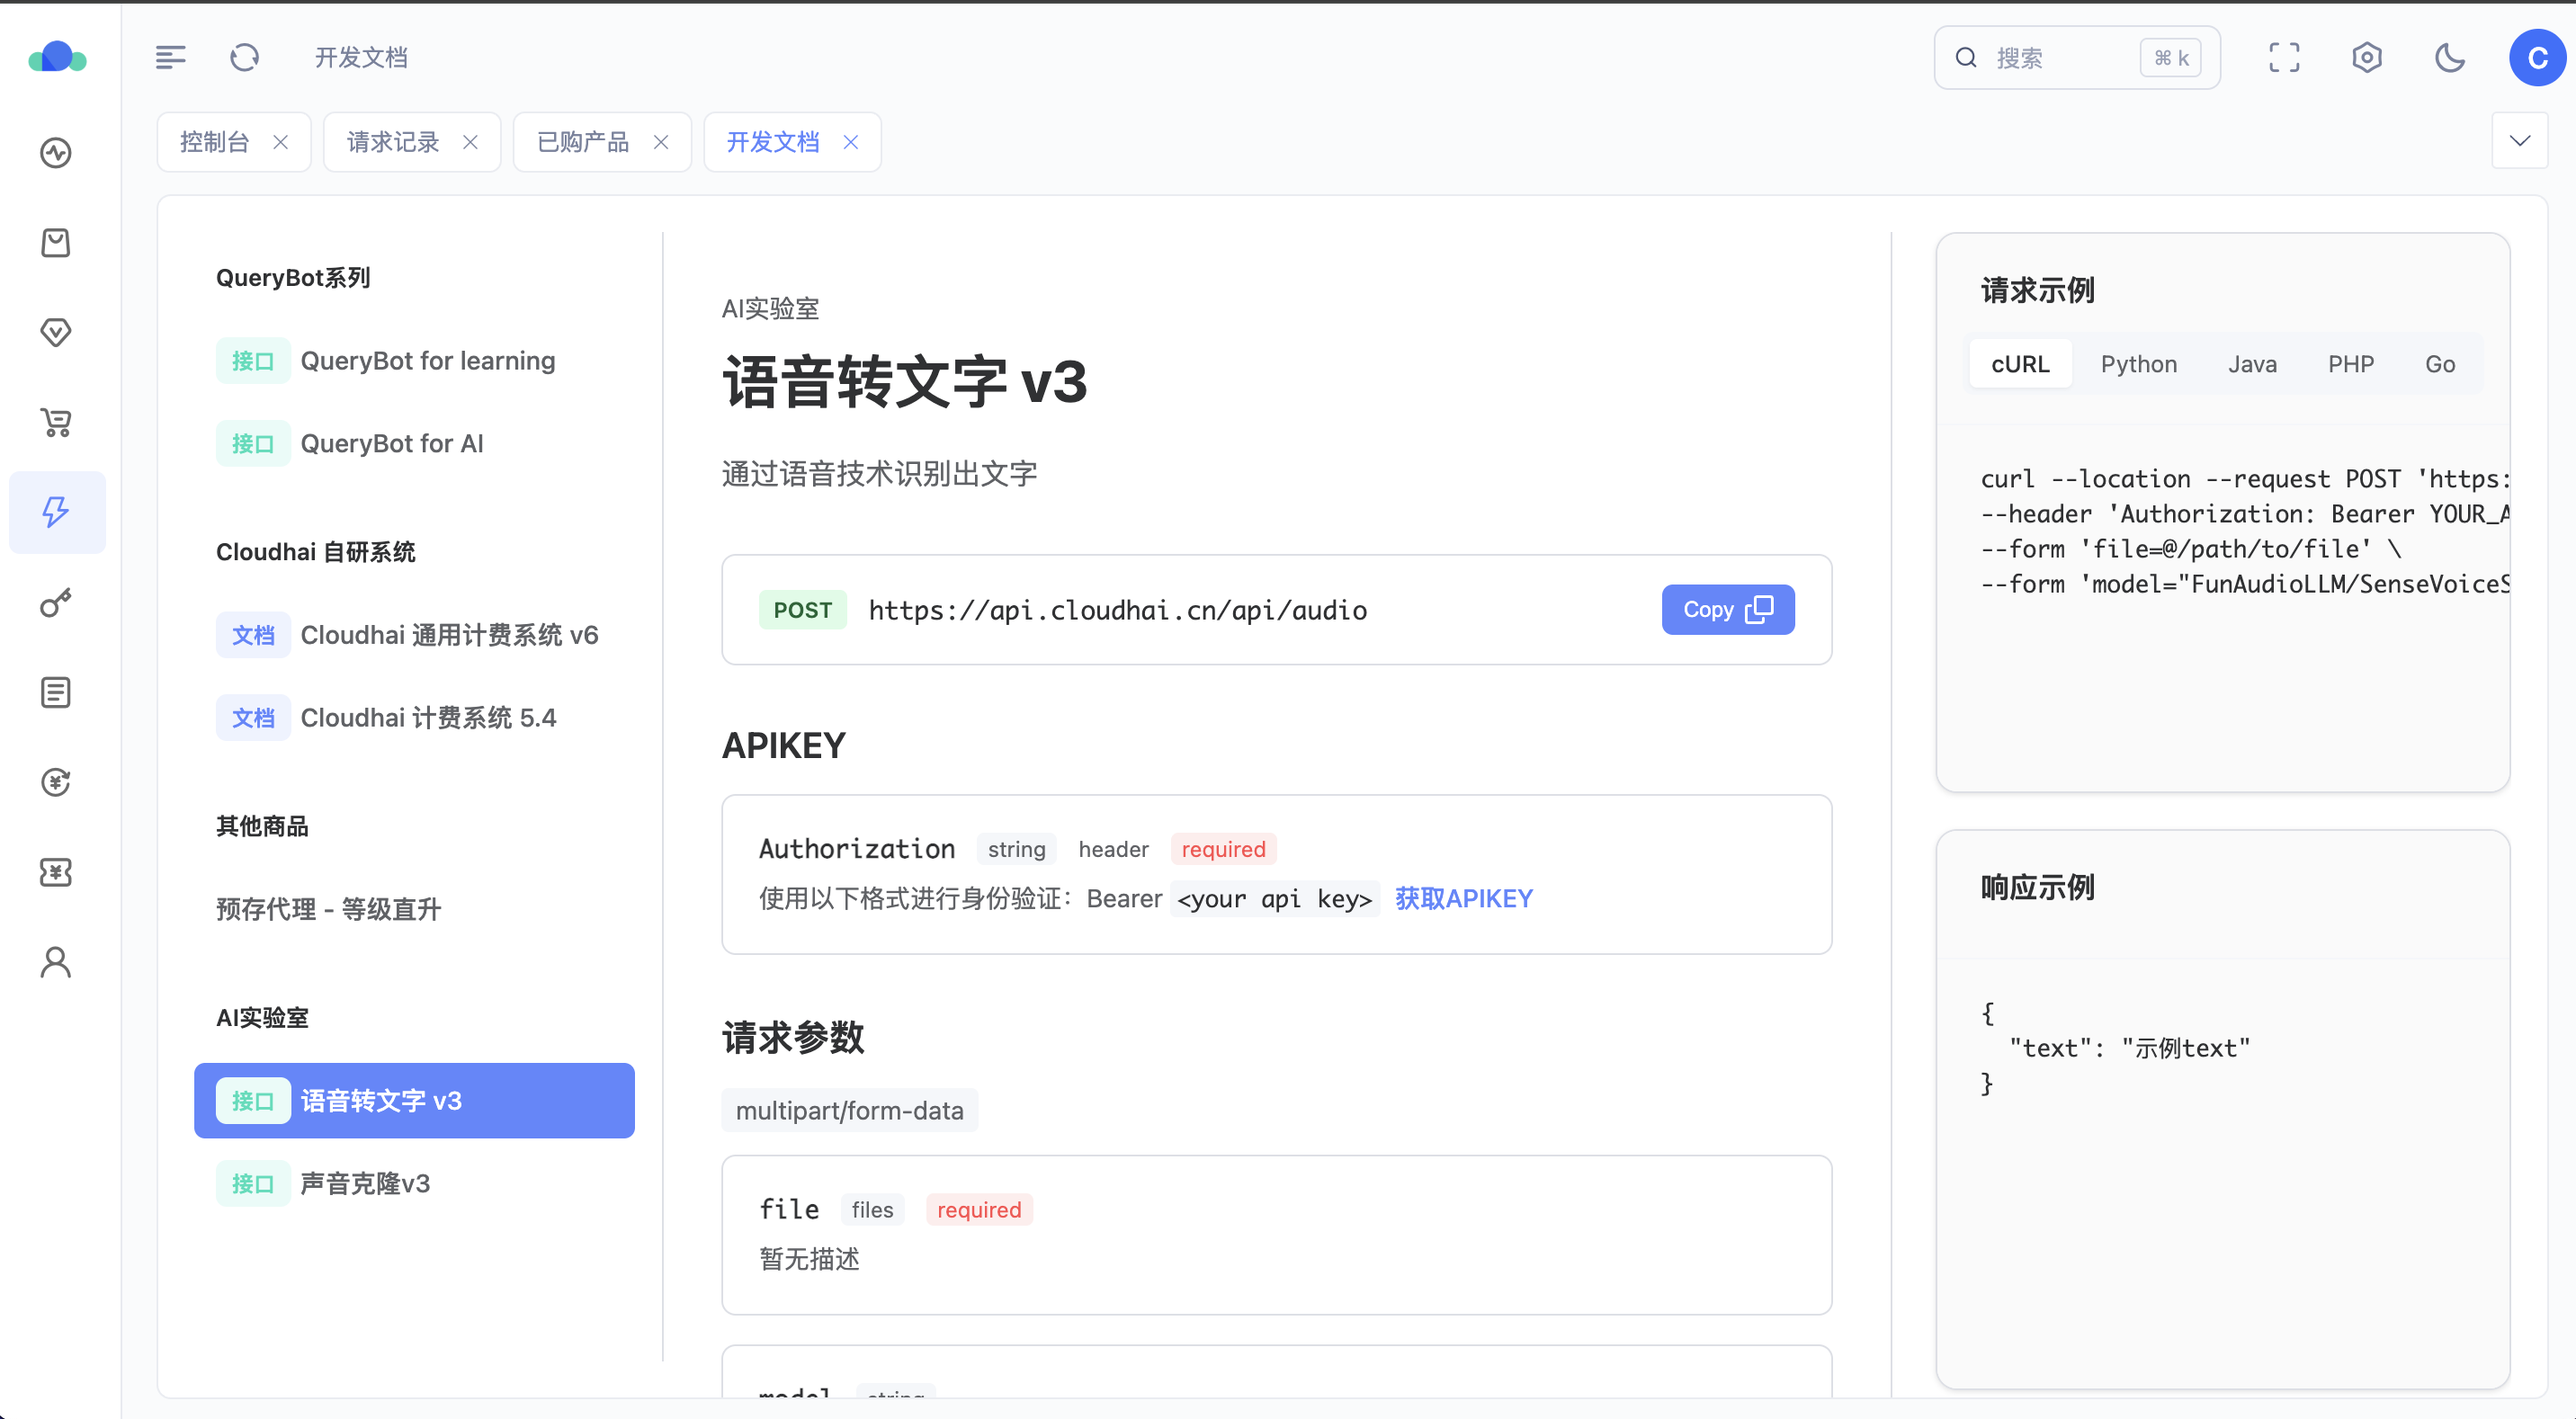Select the lightning bolt sidebar icon
Screen dimensions: 2576x1419
point(56,512)
